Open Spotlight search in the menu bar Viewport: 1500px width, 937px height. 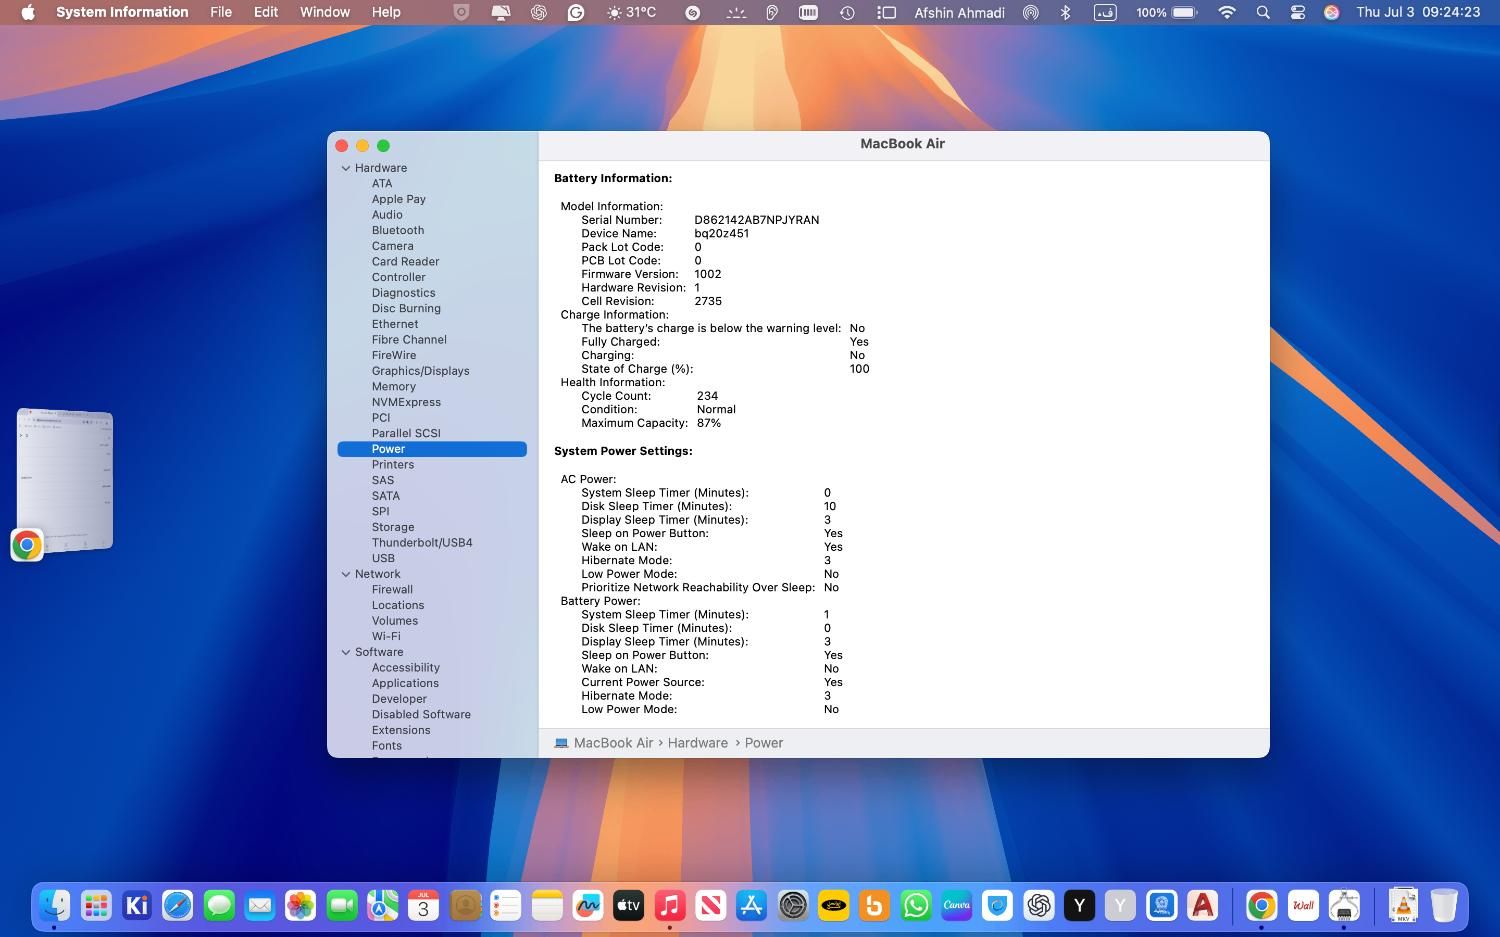tap(1263, 12)
